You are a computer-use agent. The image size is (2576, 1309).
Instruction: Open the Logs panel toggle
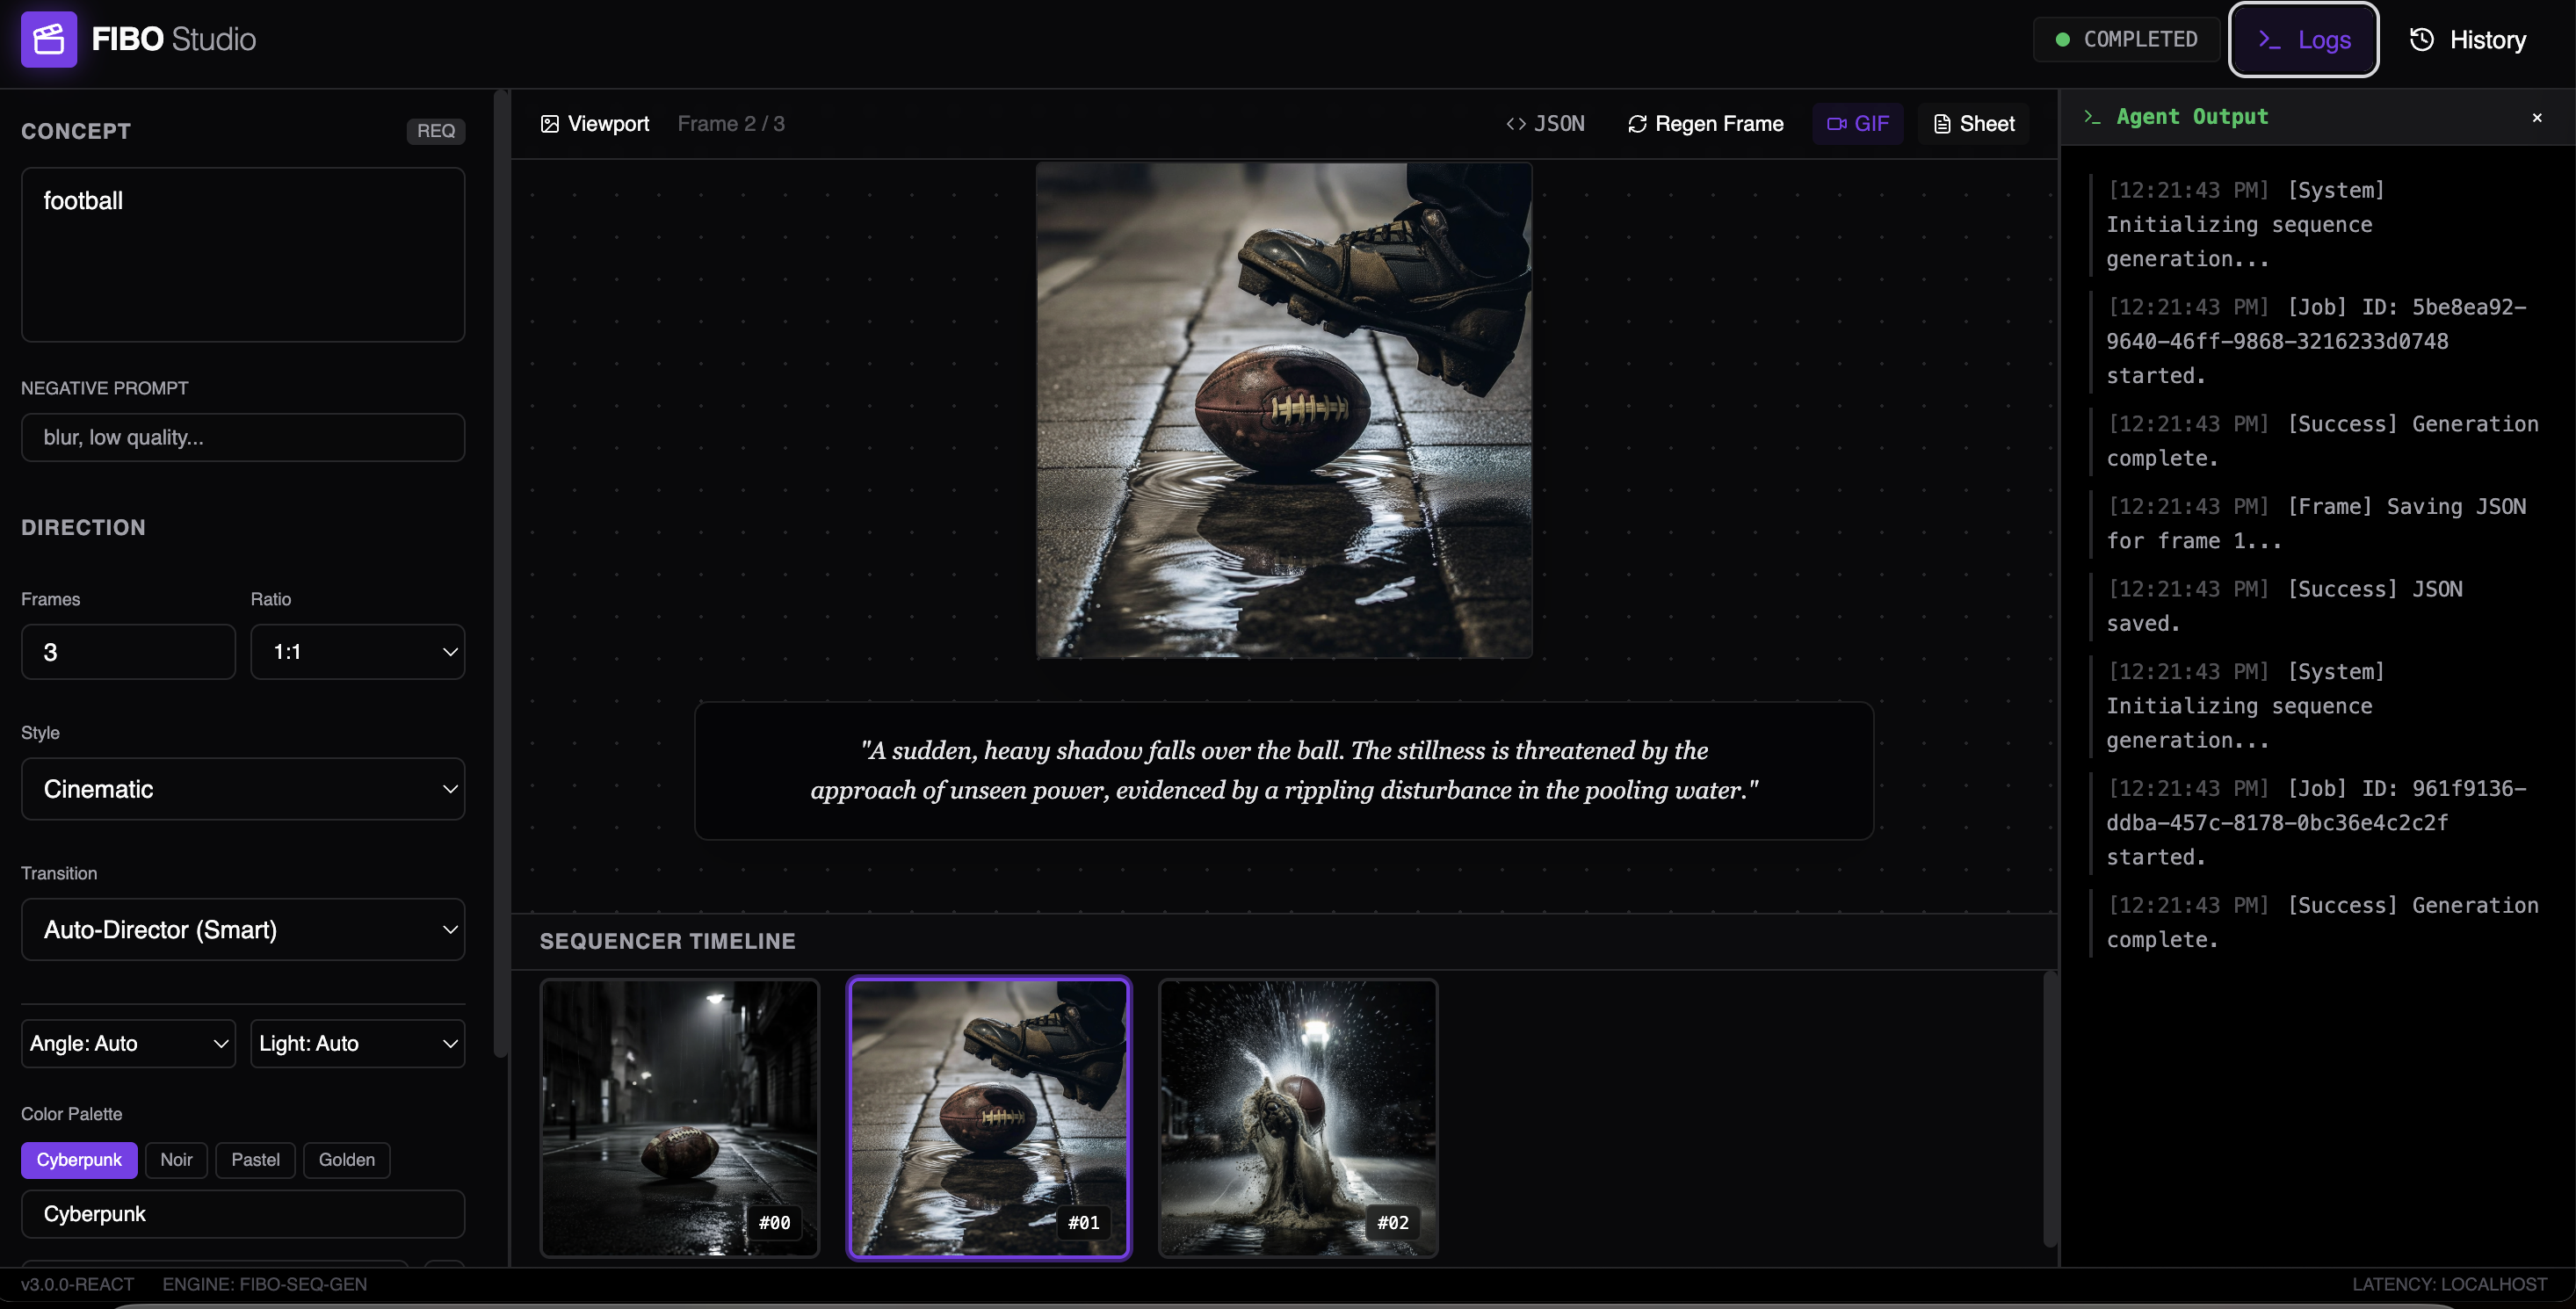pyautogui.click(x=2303, y=39)
